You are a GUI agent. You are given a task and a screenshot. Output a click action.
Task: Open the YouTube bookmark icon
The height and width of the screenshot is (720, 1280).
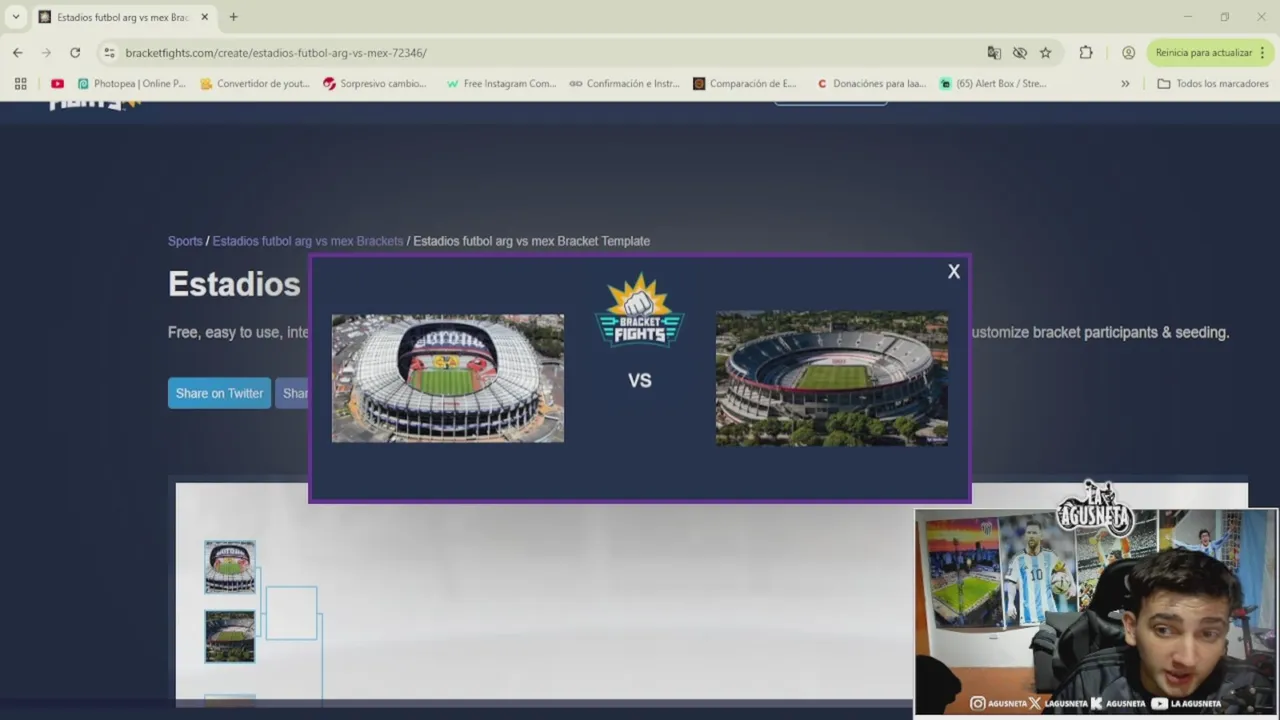click(57, 84)
